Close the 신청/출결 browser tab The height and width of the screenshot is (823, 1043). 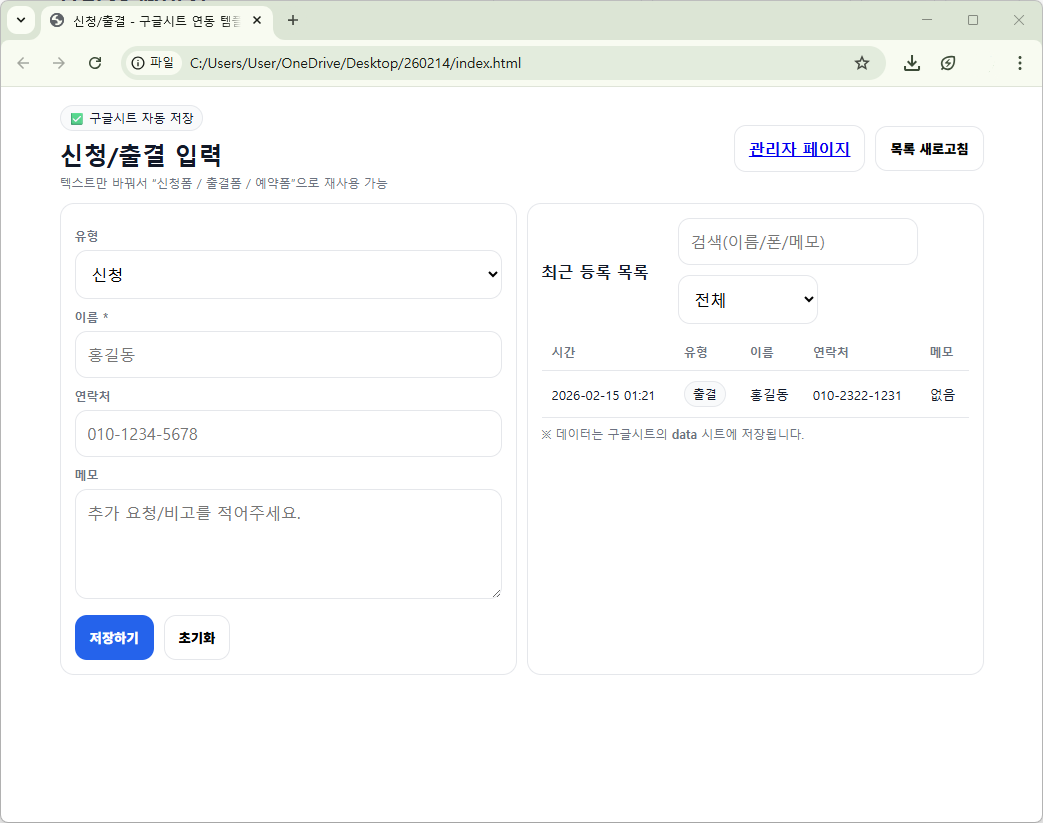click(x=257, y=20)
